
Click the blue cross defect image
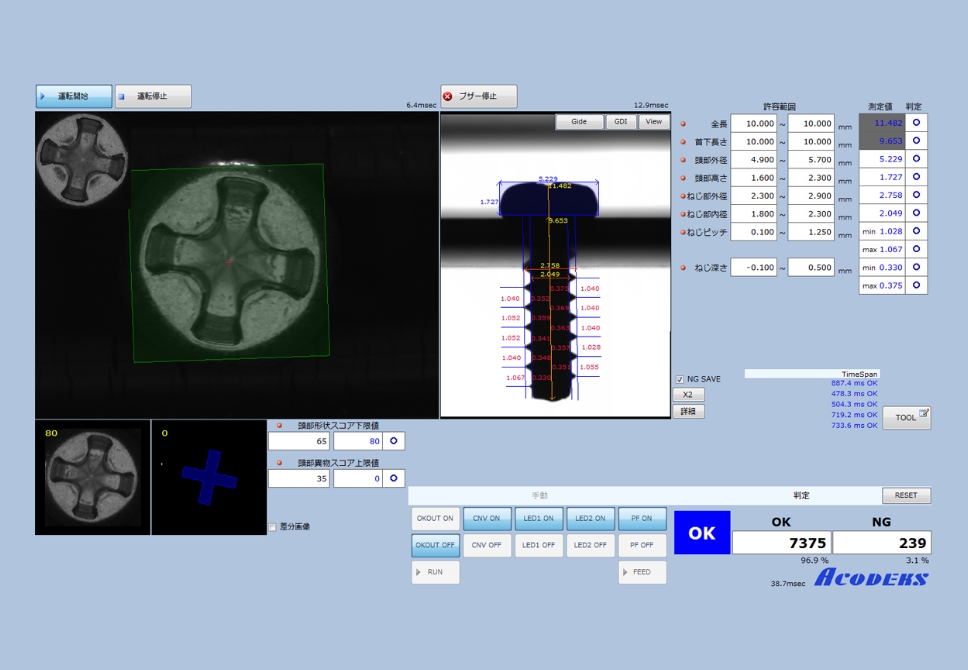coord(208,477)
